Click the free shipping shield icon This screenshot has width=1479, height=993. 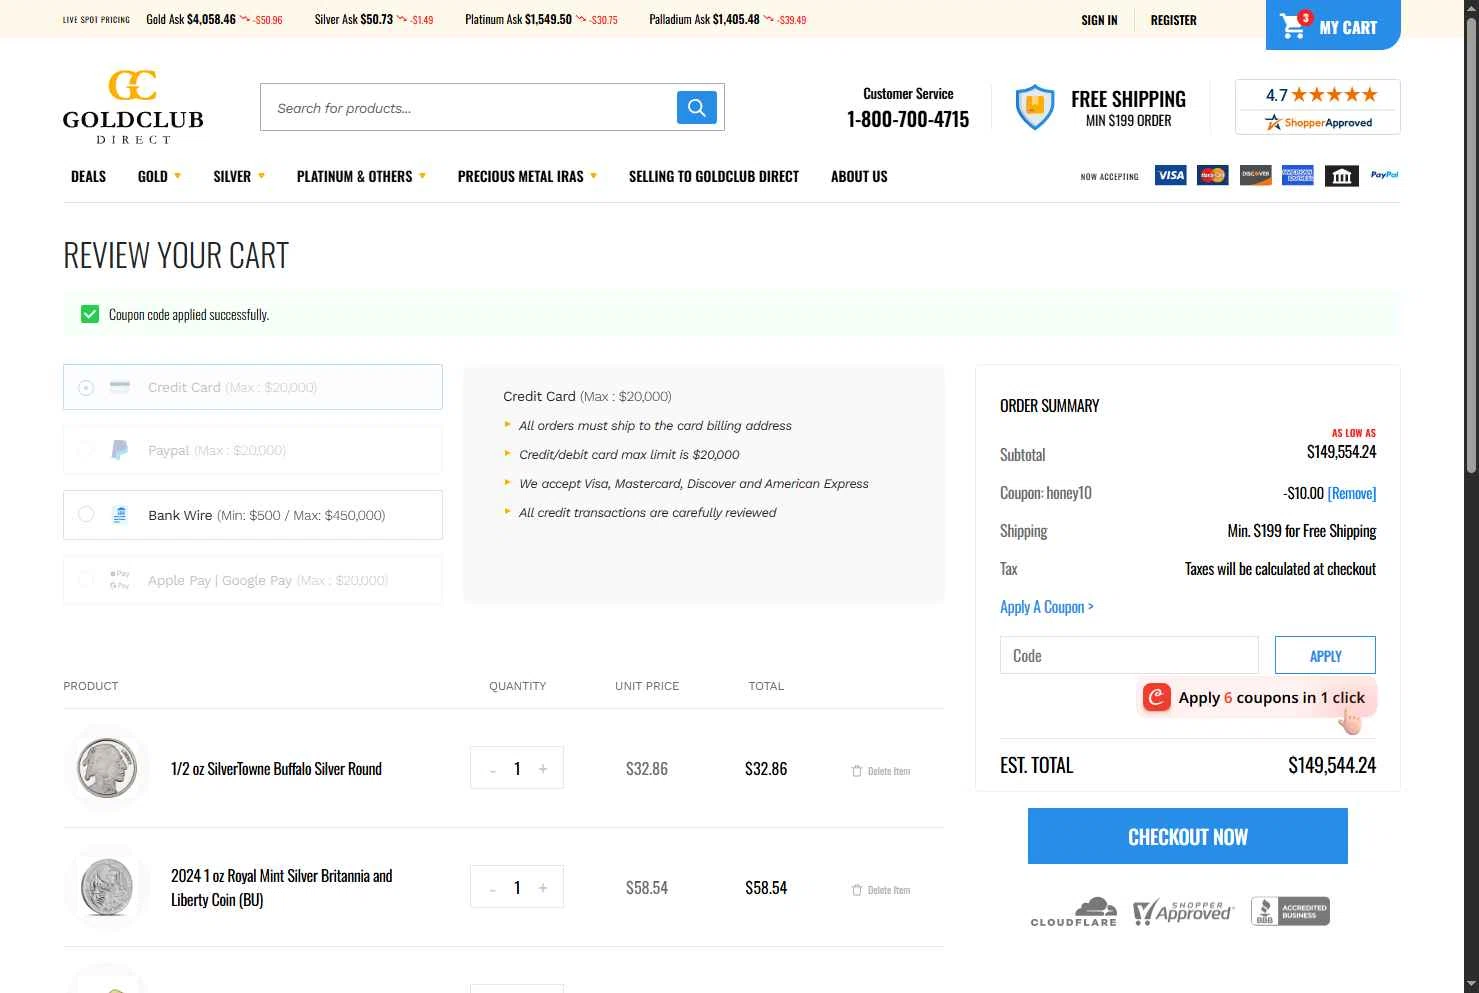(1035, 107)
